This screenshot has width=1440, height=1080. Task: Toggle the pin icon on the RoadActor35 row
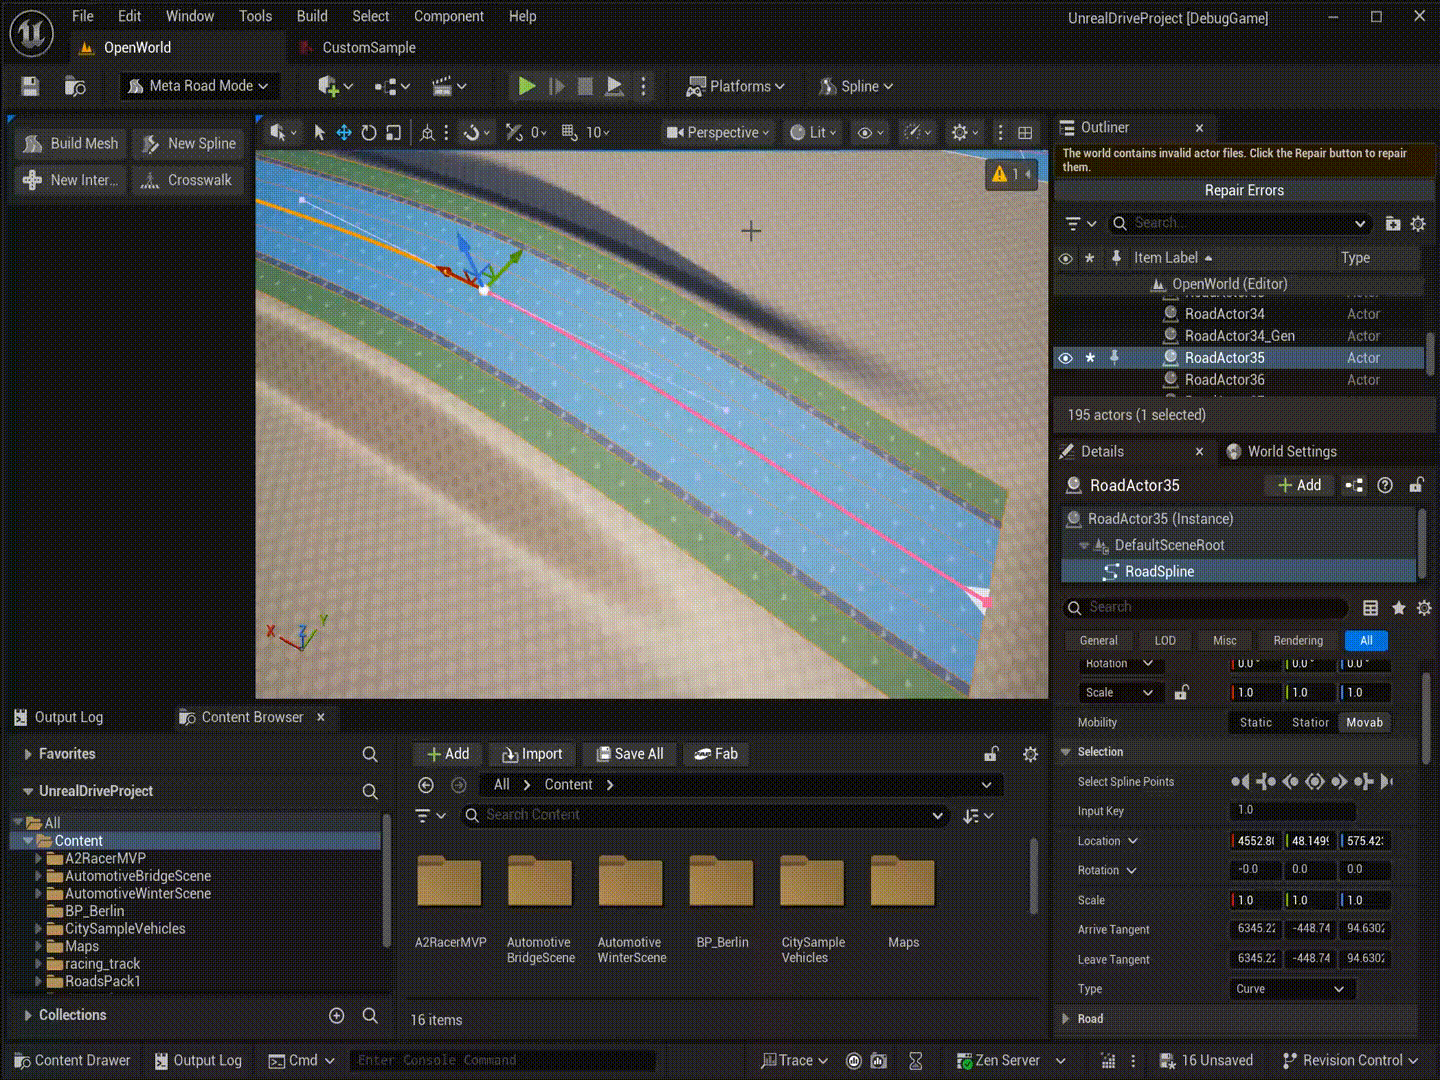click(x=1114, y=358)
